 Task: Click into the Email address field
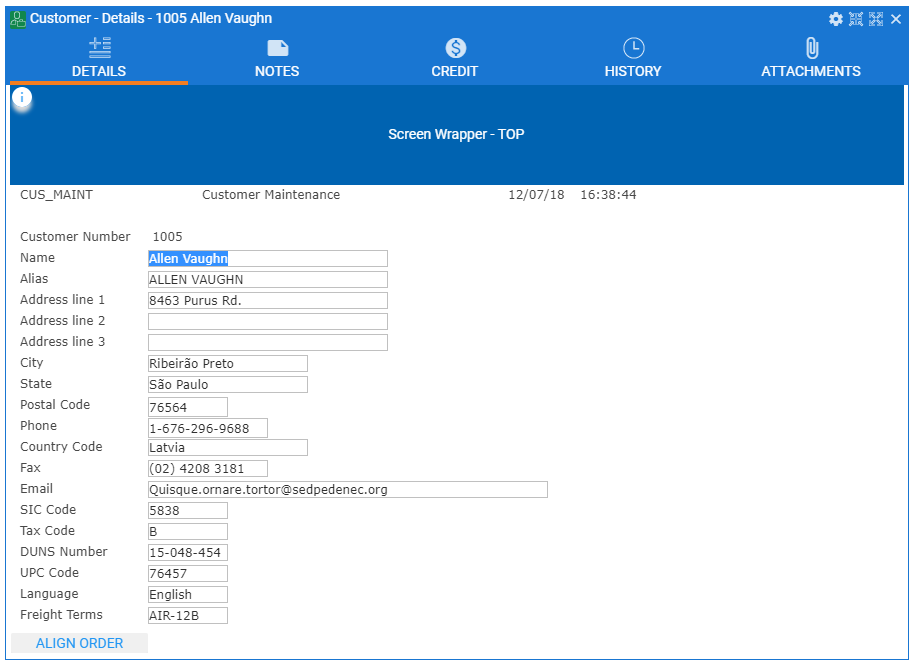(x=347, y=490)
